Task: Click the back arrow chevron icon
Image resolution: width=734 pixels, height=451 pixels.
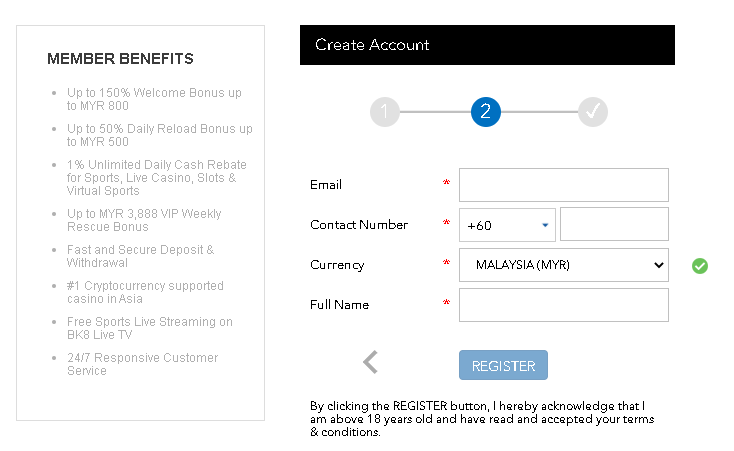Action: click(370, 362)
